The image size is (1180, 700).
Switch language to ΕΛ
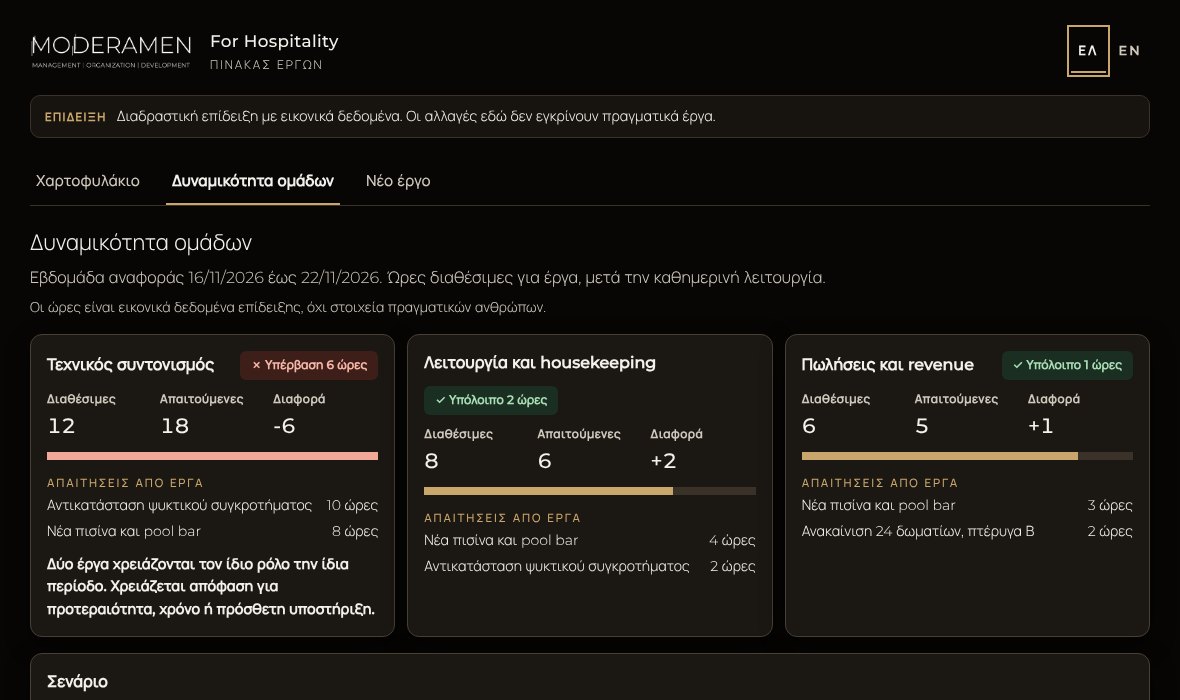tap(1087, 50)
